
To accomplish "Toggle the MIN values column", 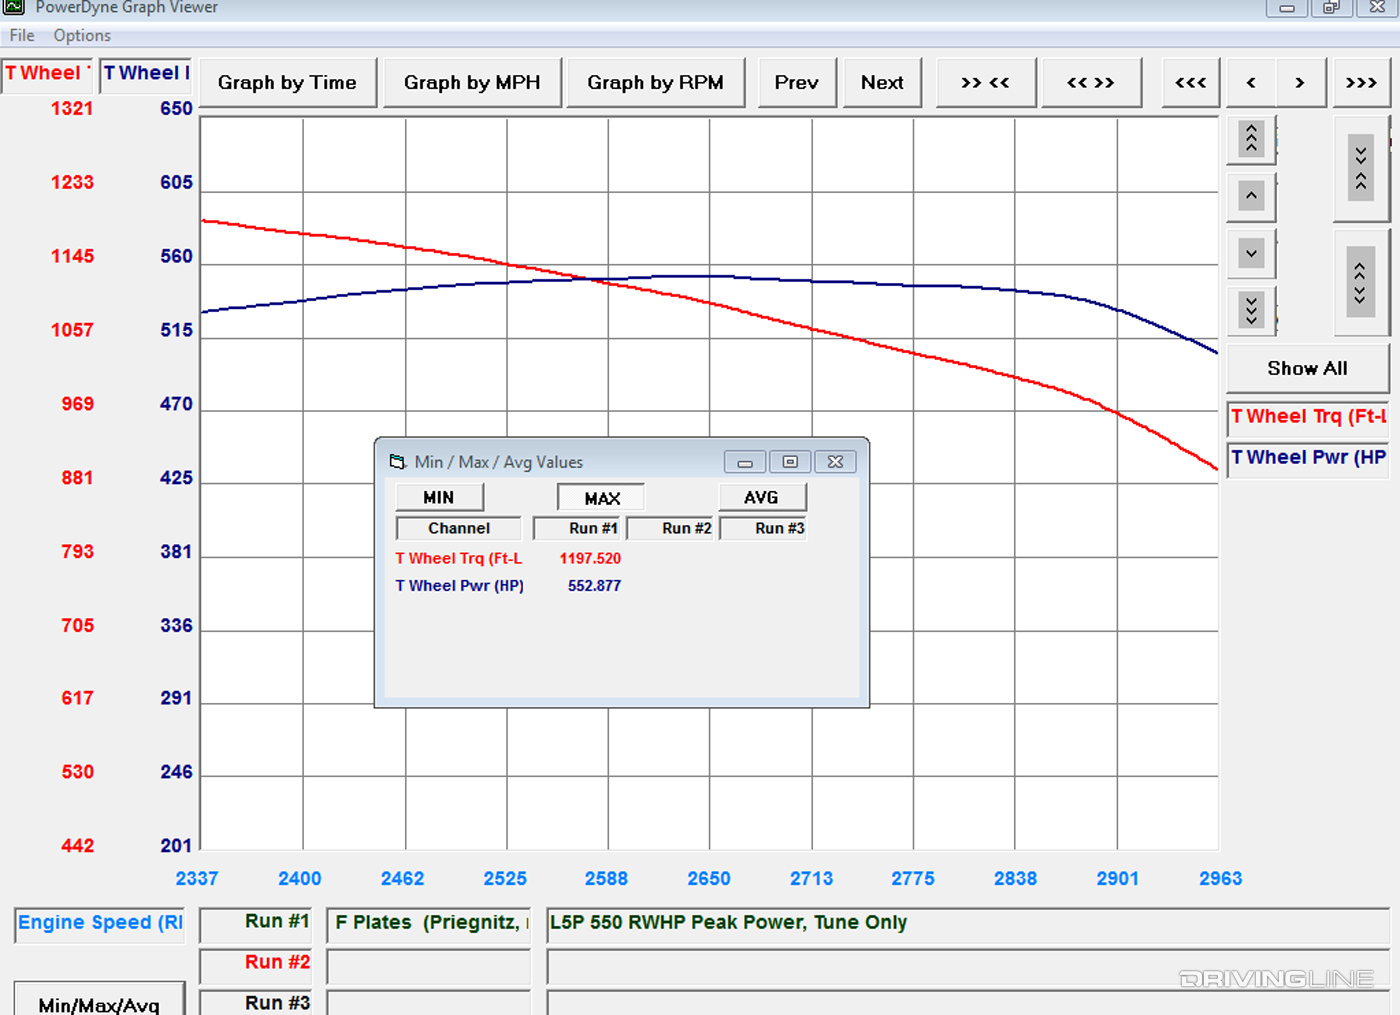I will click(438, 496).
